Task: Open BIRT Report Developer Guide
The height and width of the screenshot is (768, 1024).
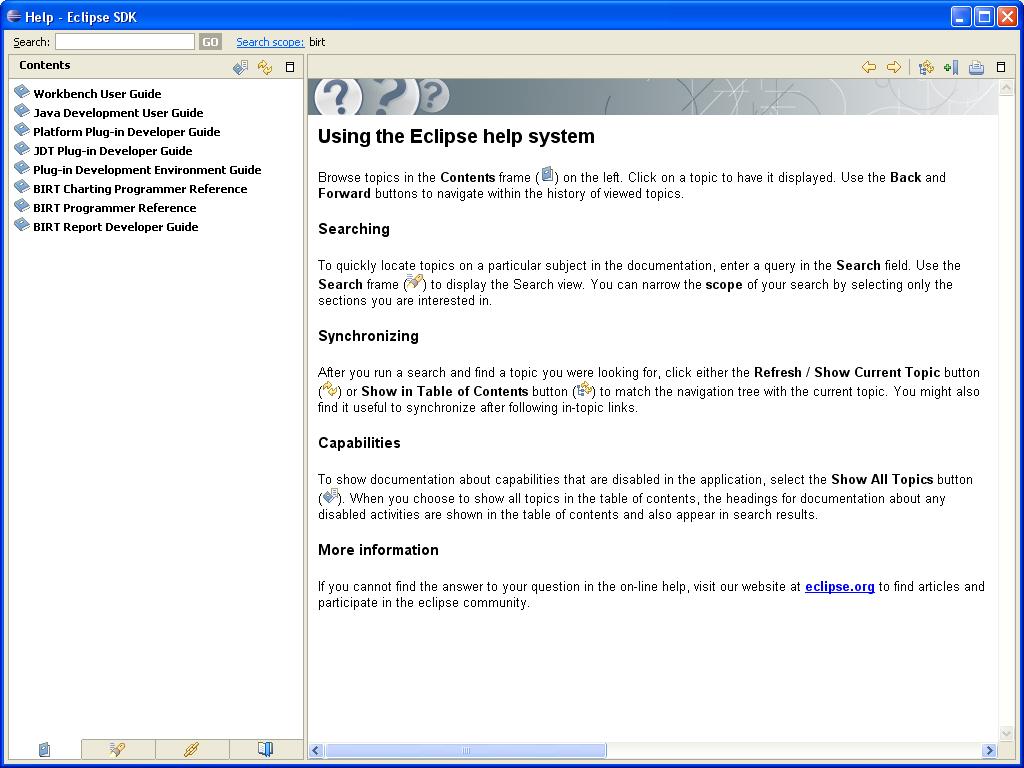Action: [116, 227]
